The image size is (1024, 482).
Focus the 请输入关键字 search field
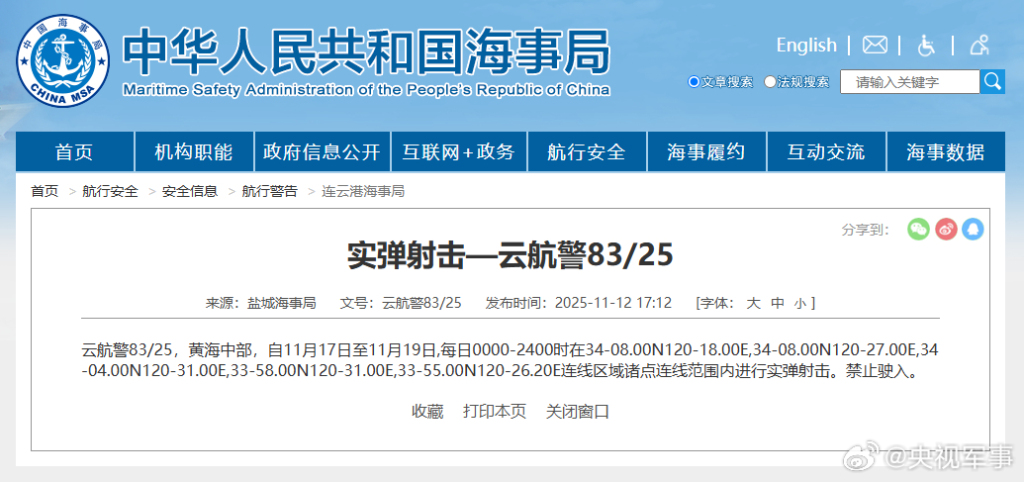coord(909,82)
